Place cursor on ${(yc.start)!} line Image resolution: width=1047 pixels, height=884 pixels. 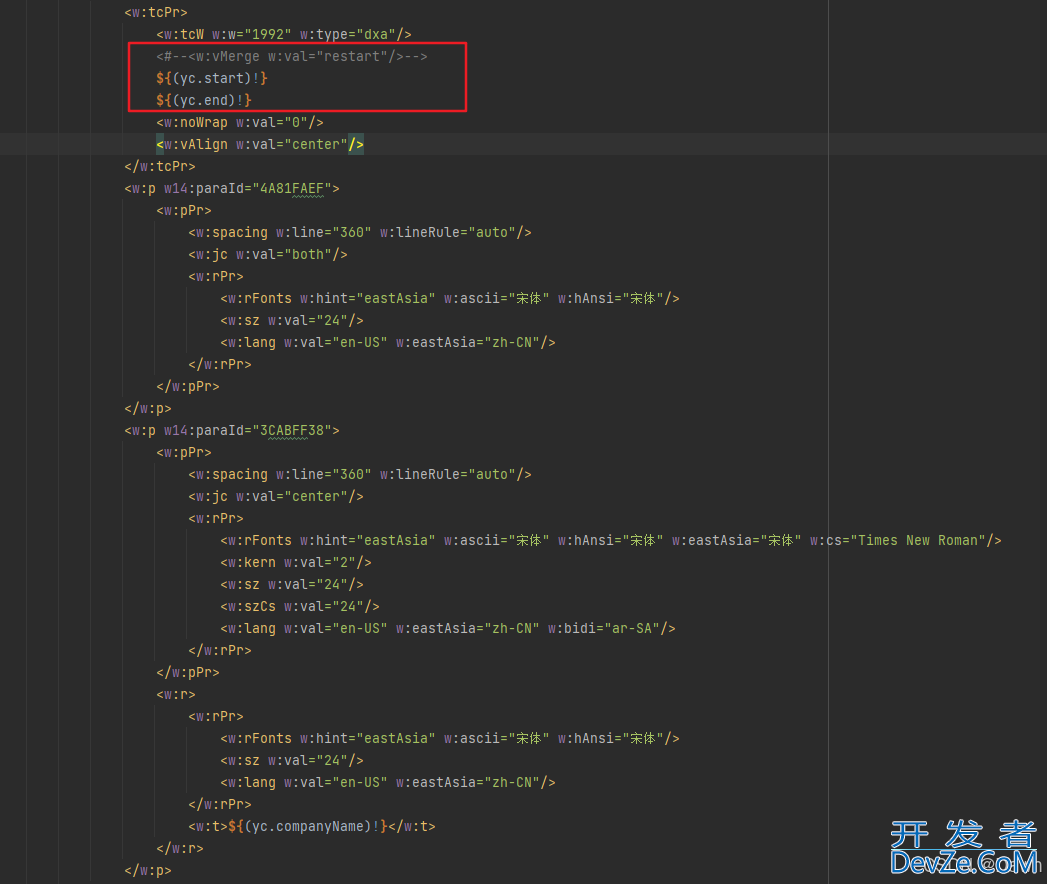212,78
